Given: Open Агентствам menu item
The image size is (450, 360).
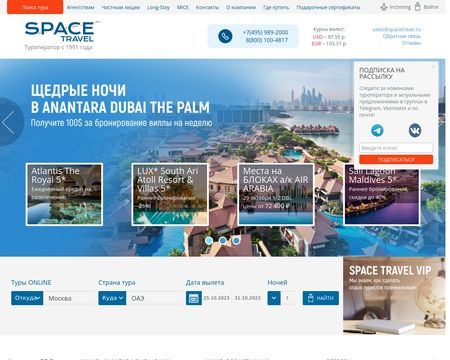Looking at the screenshot, I should coord(80,7).
